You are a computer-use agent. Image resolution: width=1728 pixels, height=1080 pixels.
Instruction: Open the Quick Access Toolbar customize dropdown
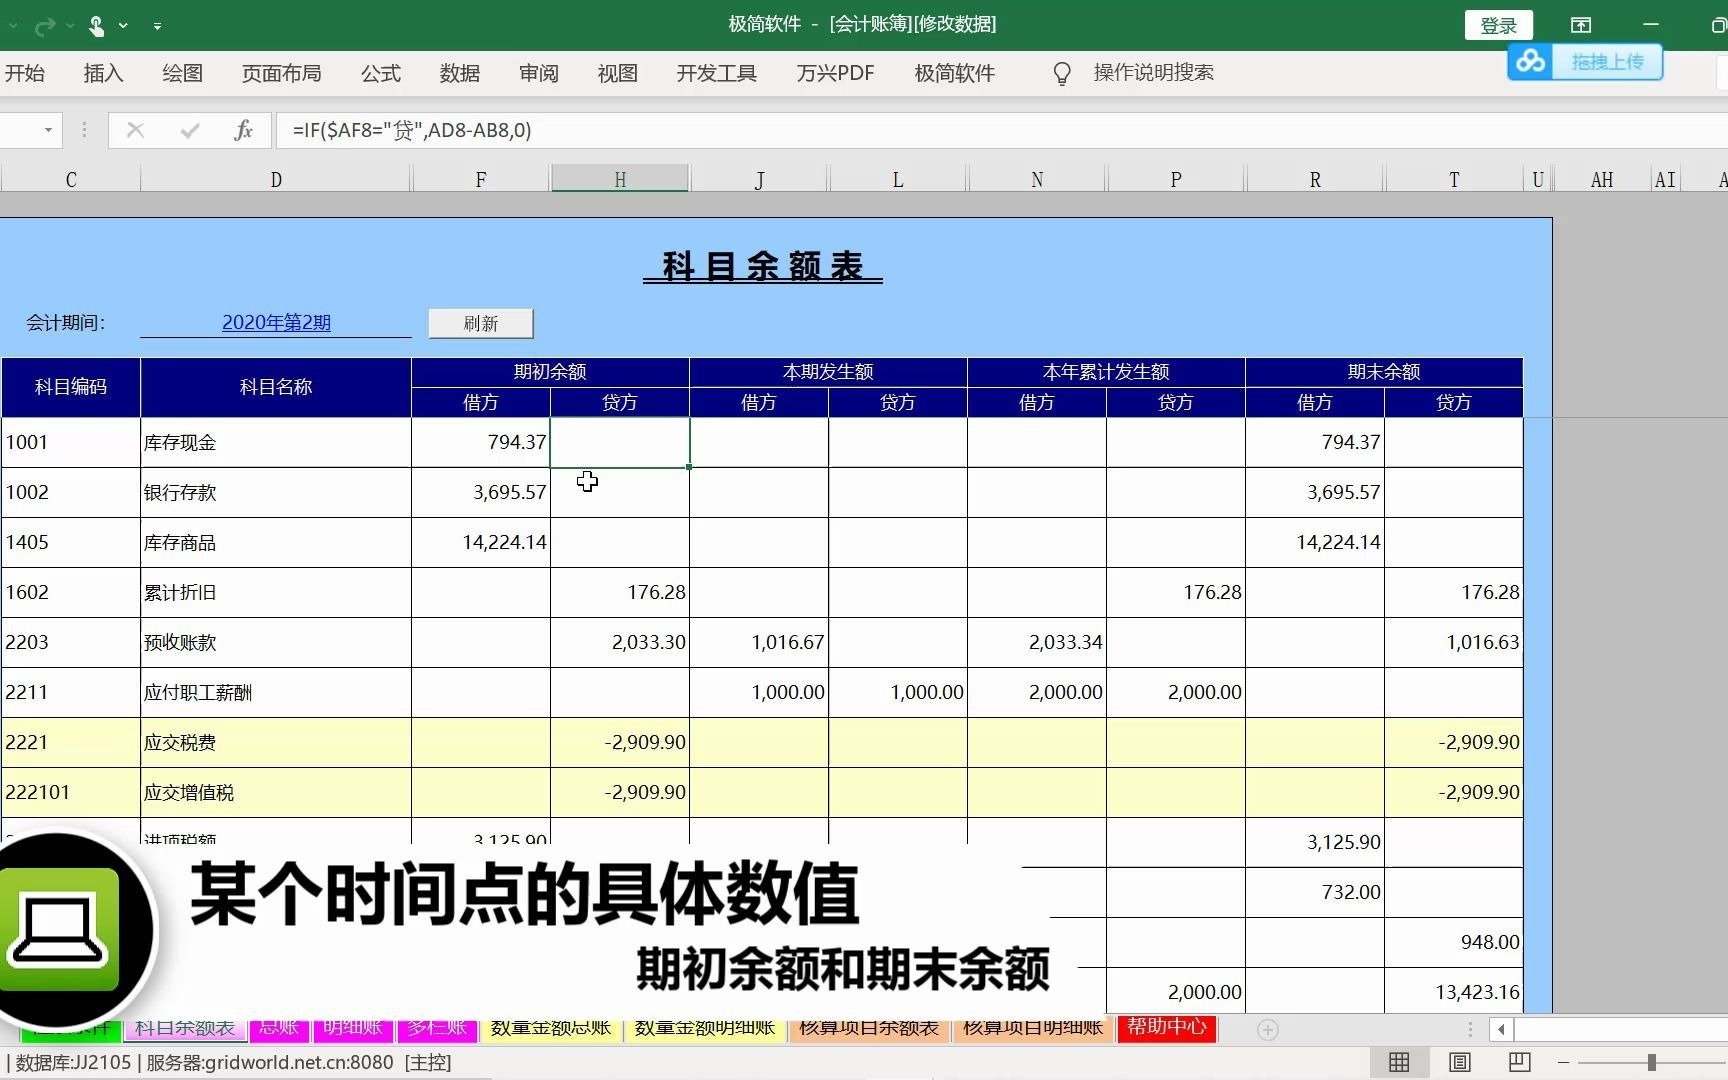coord(157,25)
